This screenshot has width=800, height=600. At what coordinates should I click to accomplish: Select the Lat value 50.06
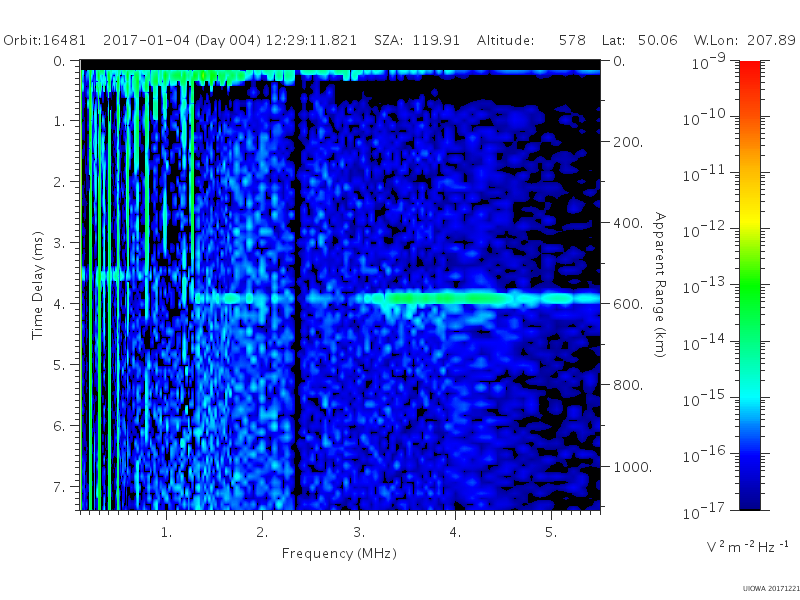point(657,40)
